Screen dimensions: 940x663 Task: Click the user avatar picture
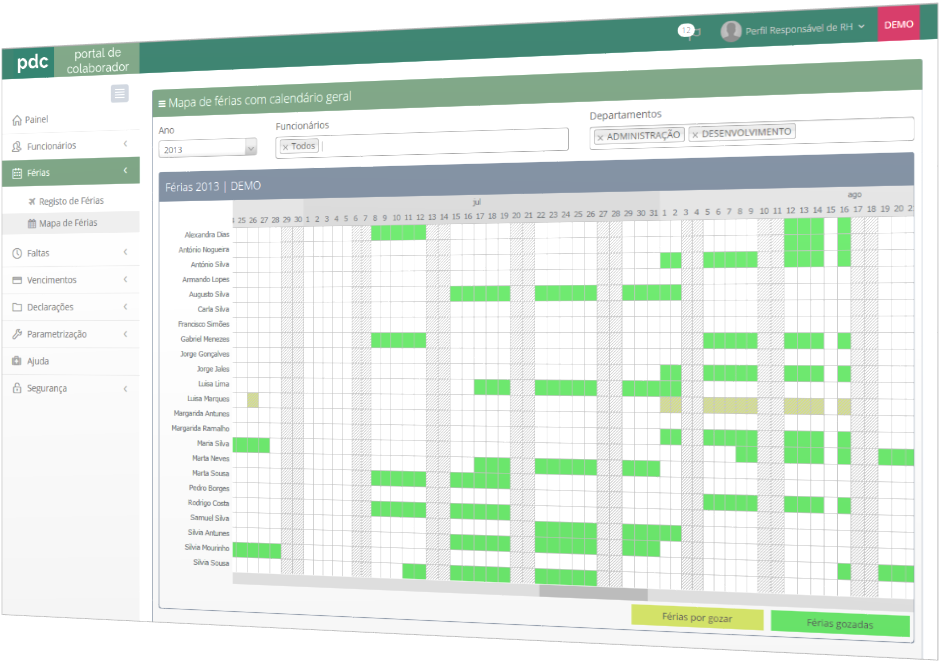[x=731, y=31]
